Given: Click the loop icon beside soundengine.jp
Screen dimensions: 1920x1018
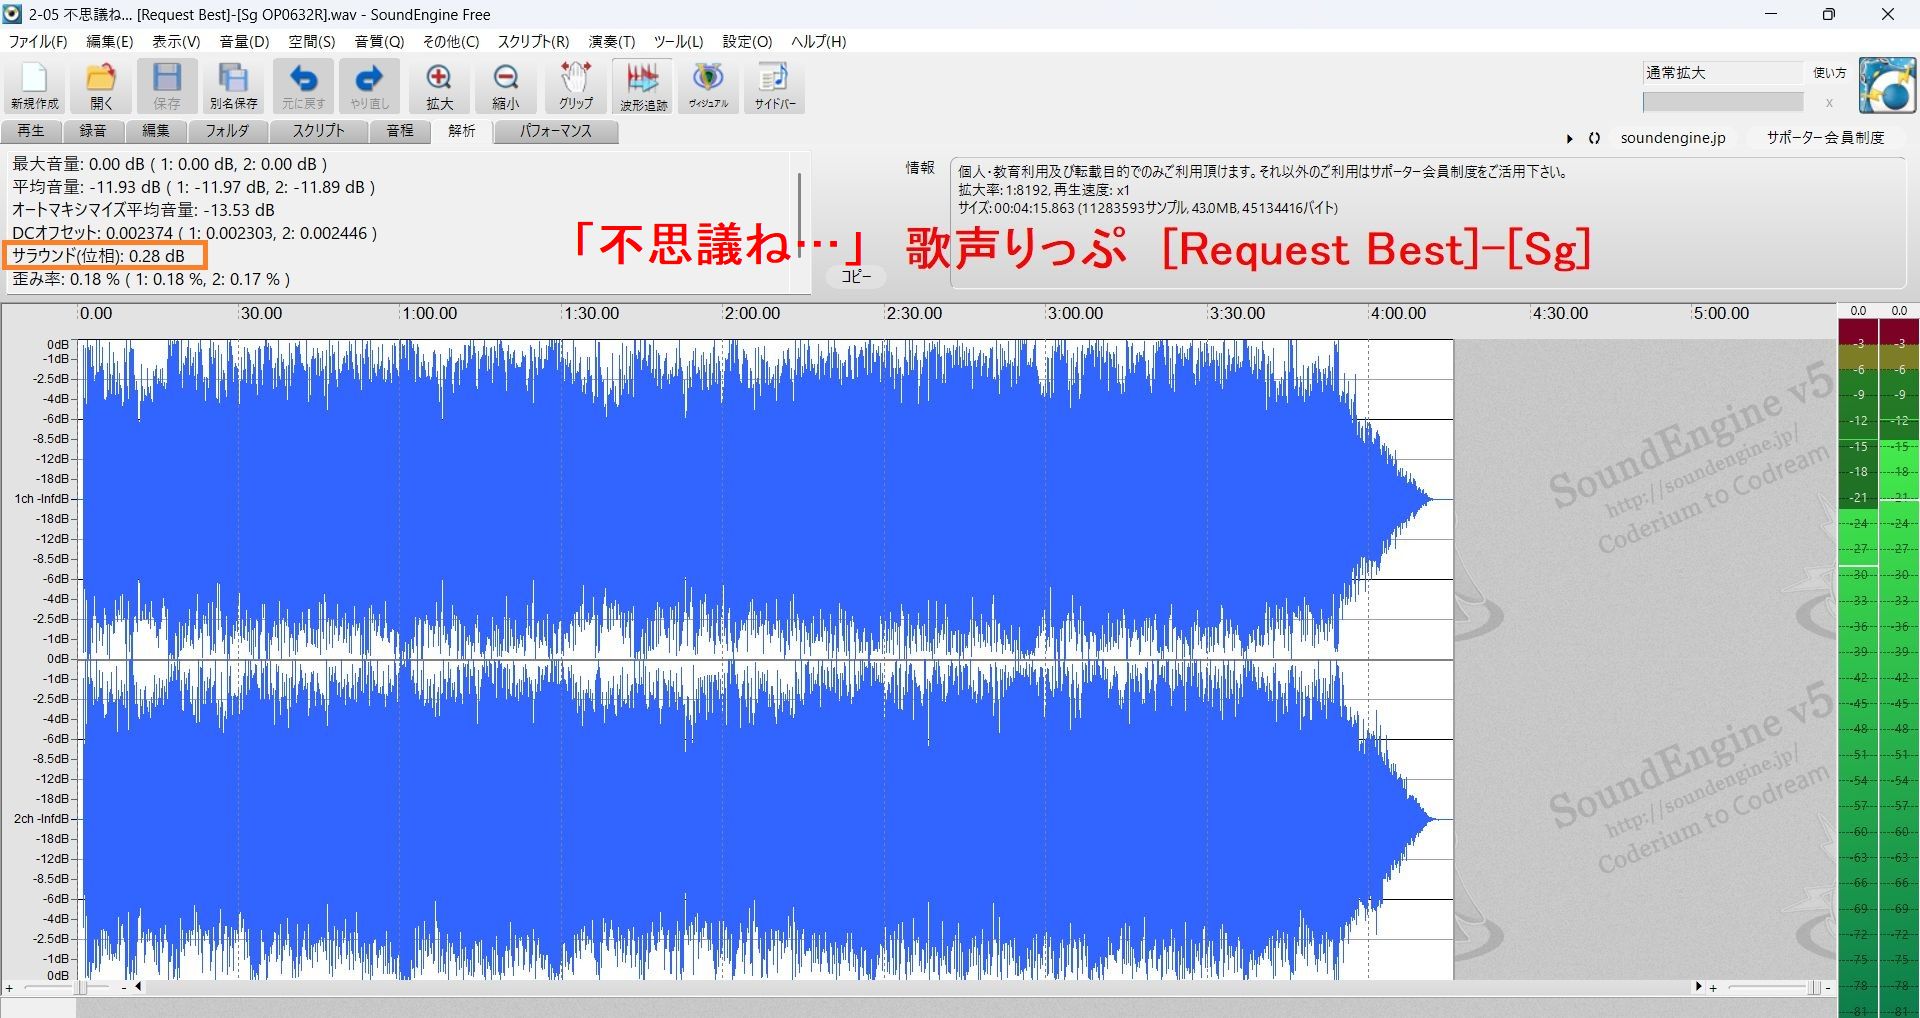Looking at the screenshot, I should click(x=1594, y=139).
